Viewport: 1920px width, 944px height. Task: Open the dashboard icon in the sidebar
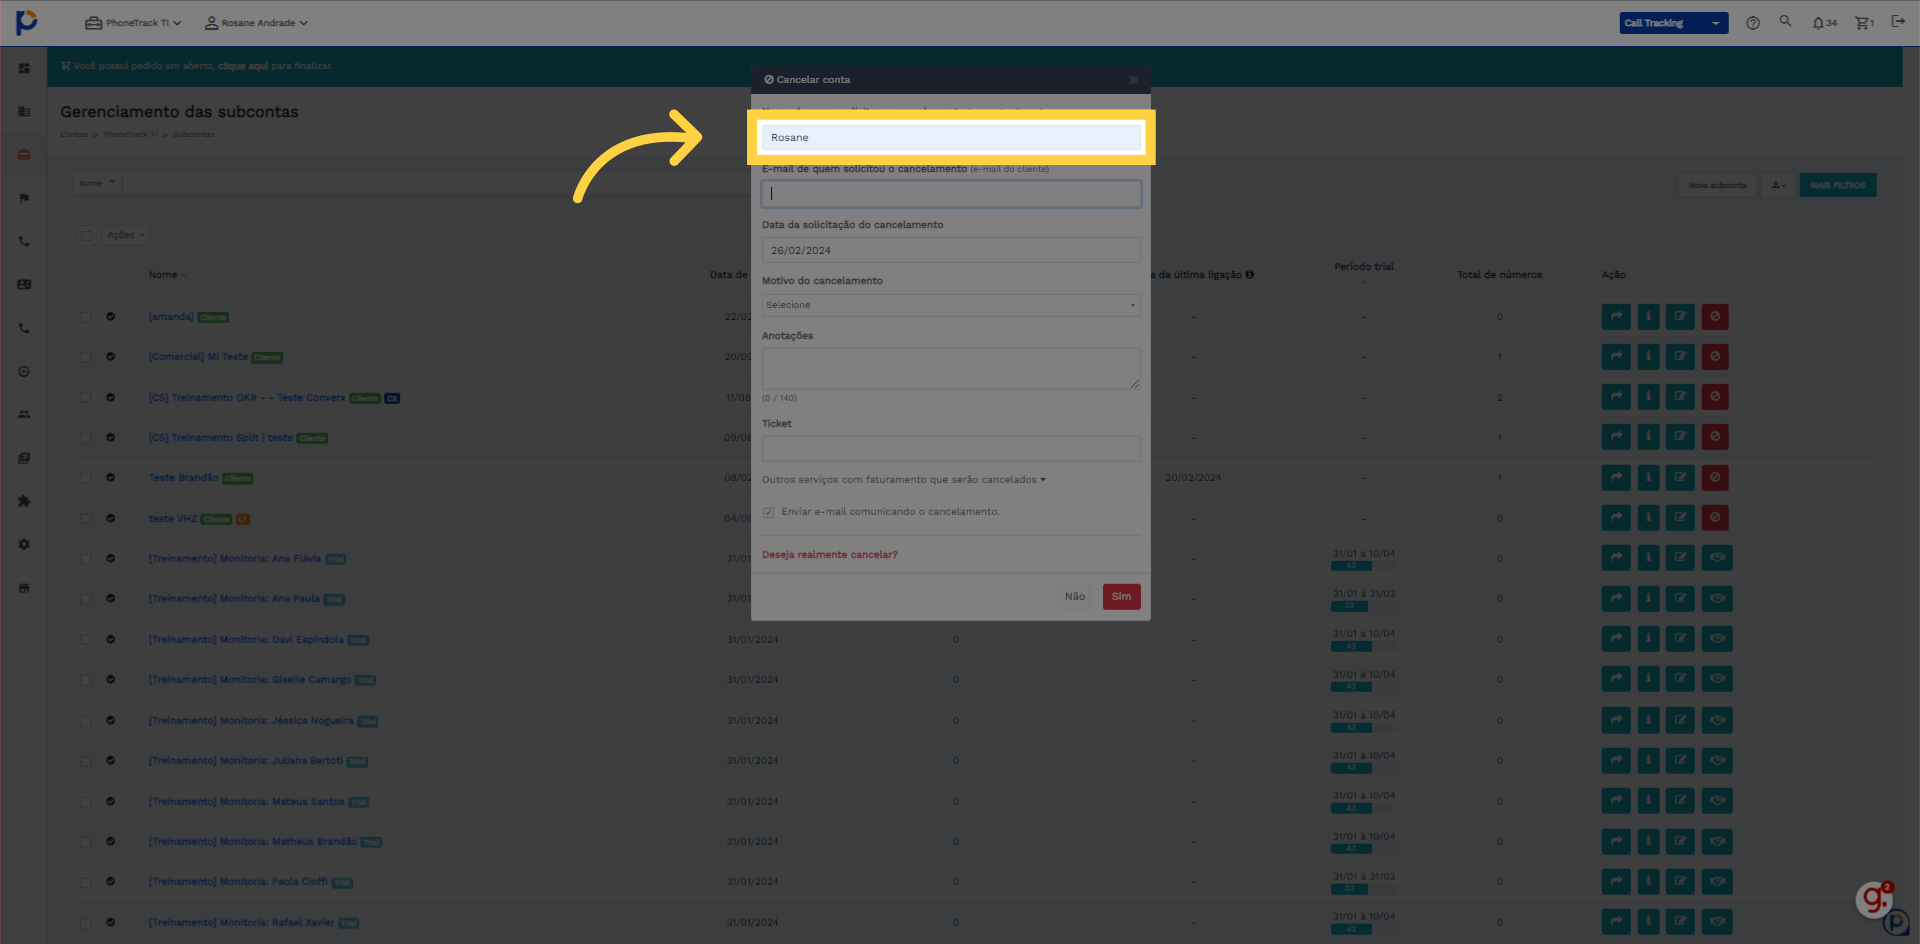[24, 68]
